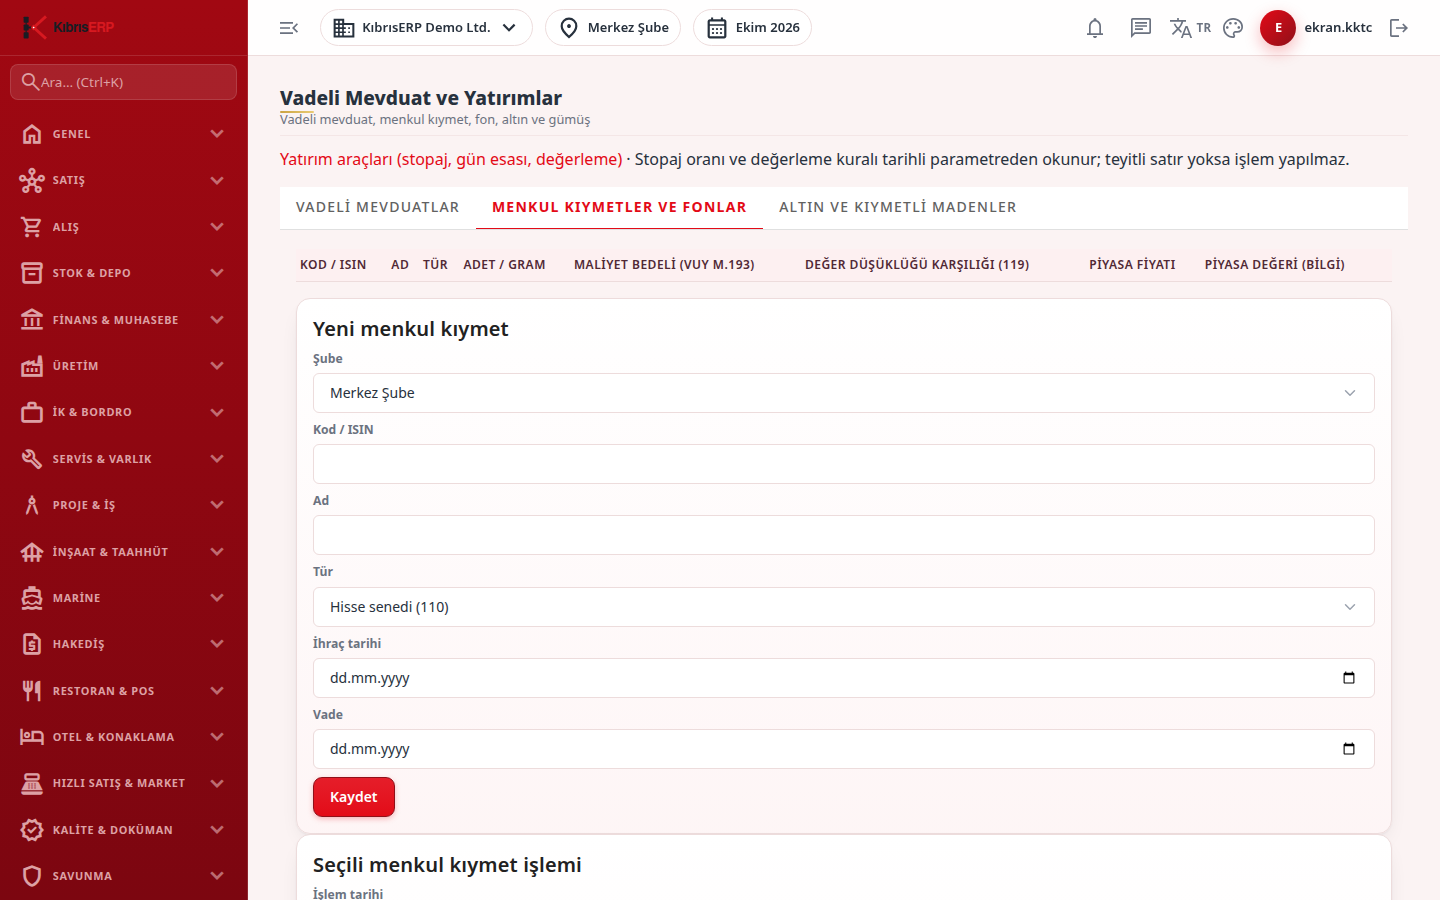The image size is (1440, 900).
Task: Open the messages chat icon
Action: pyautogui.click(x=1141, y=28)
